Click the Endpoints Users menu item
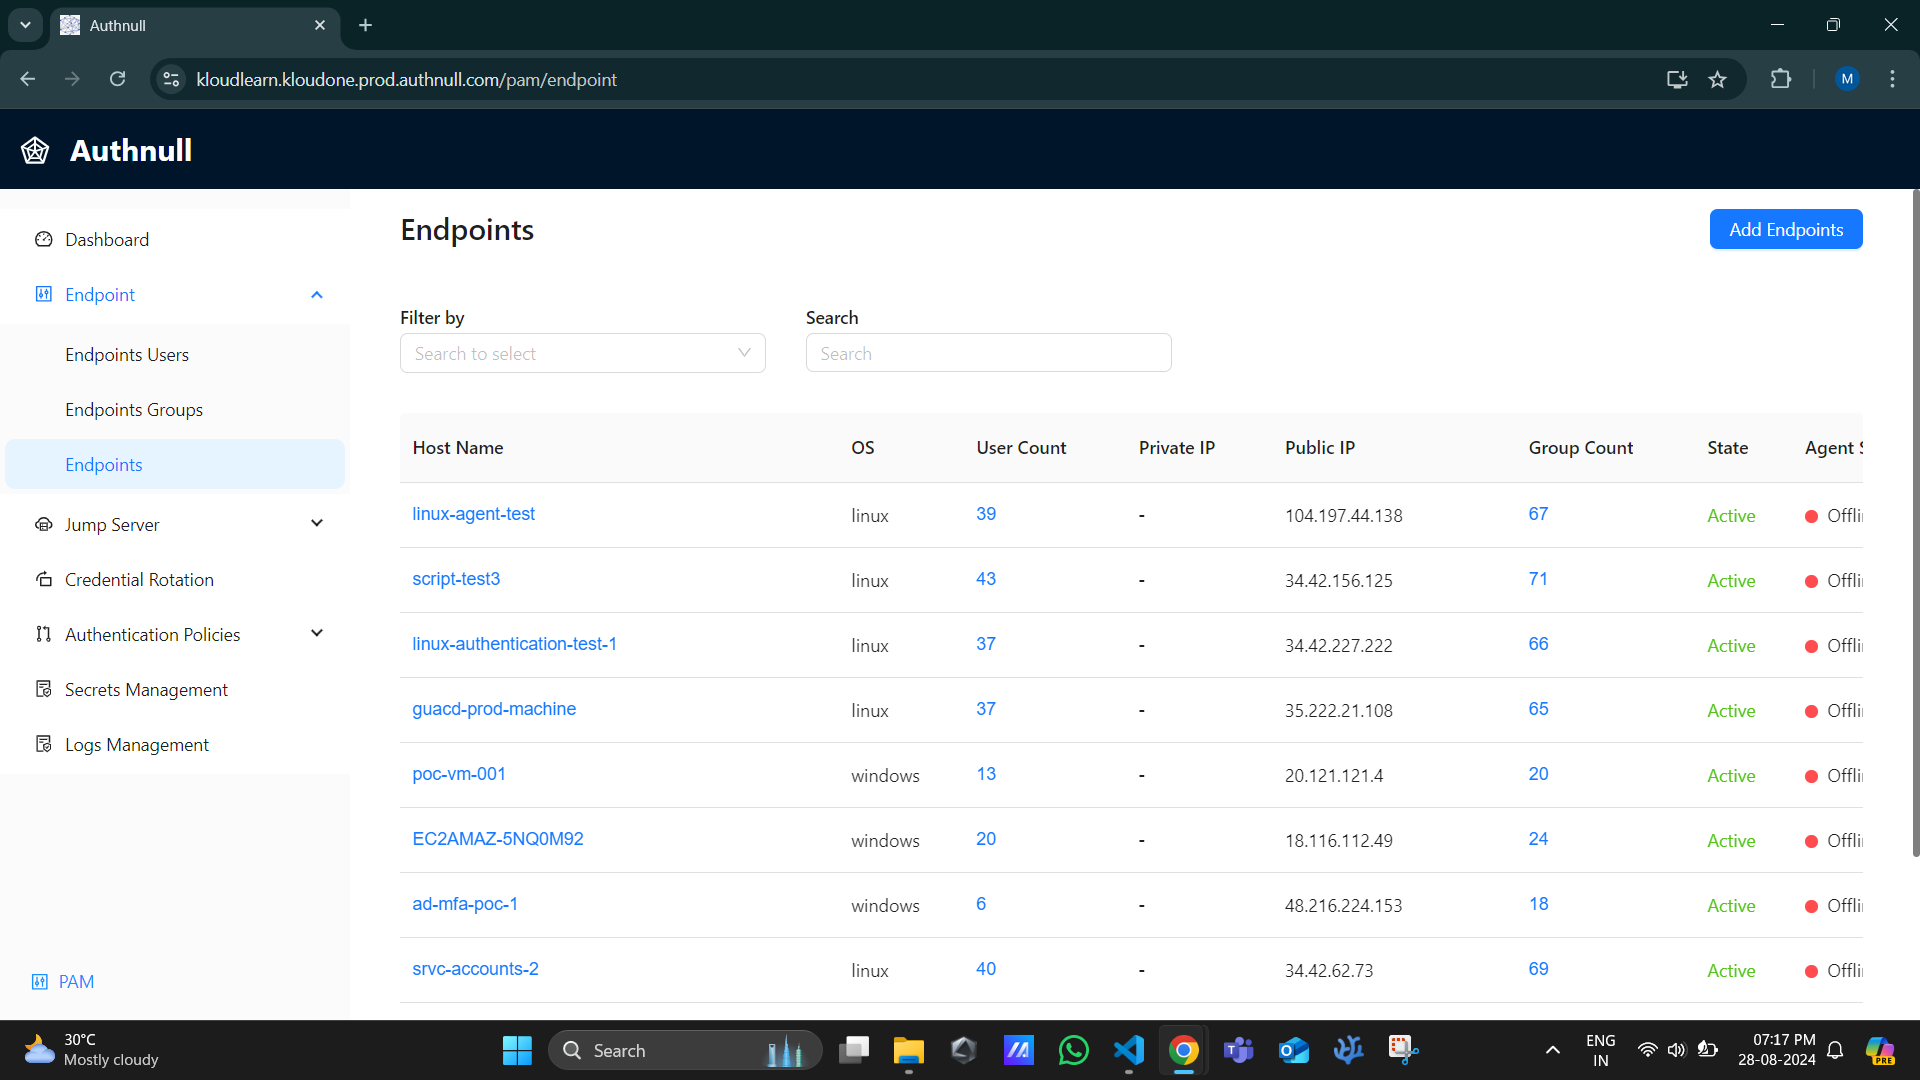The image size is (1920, 1080). (127, 353)
